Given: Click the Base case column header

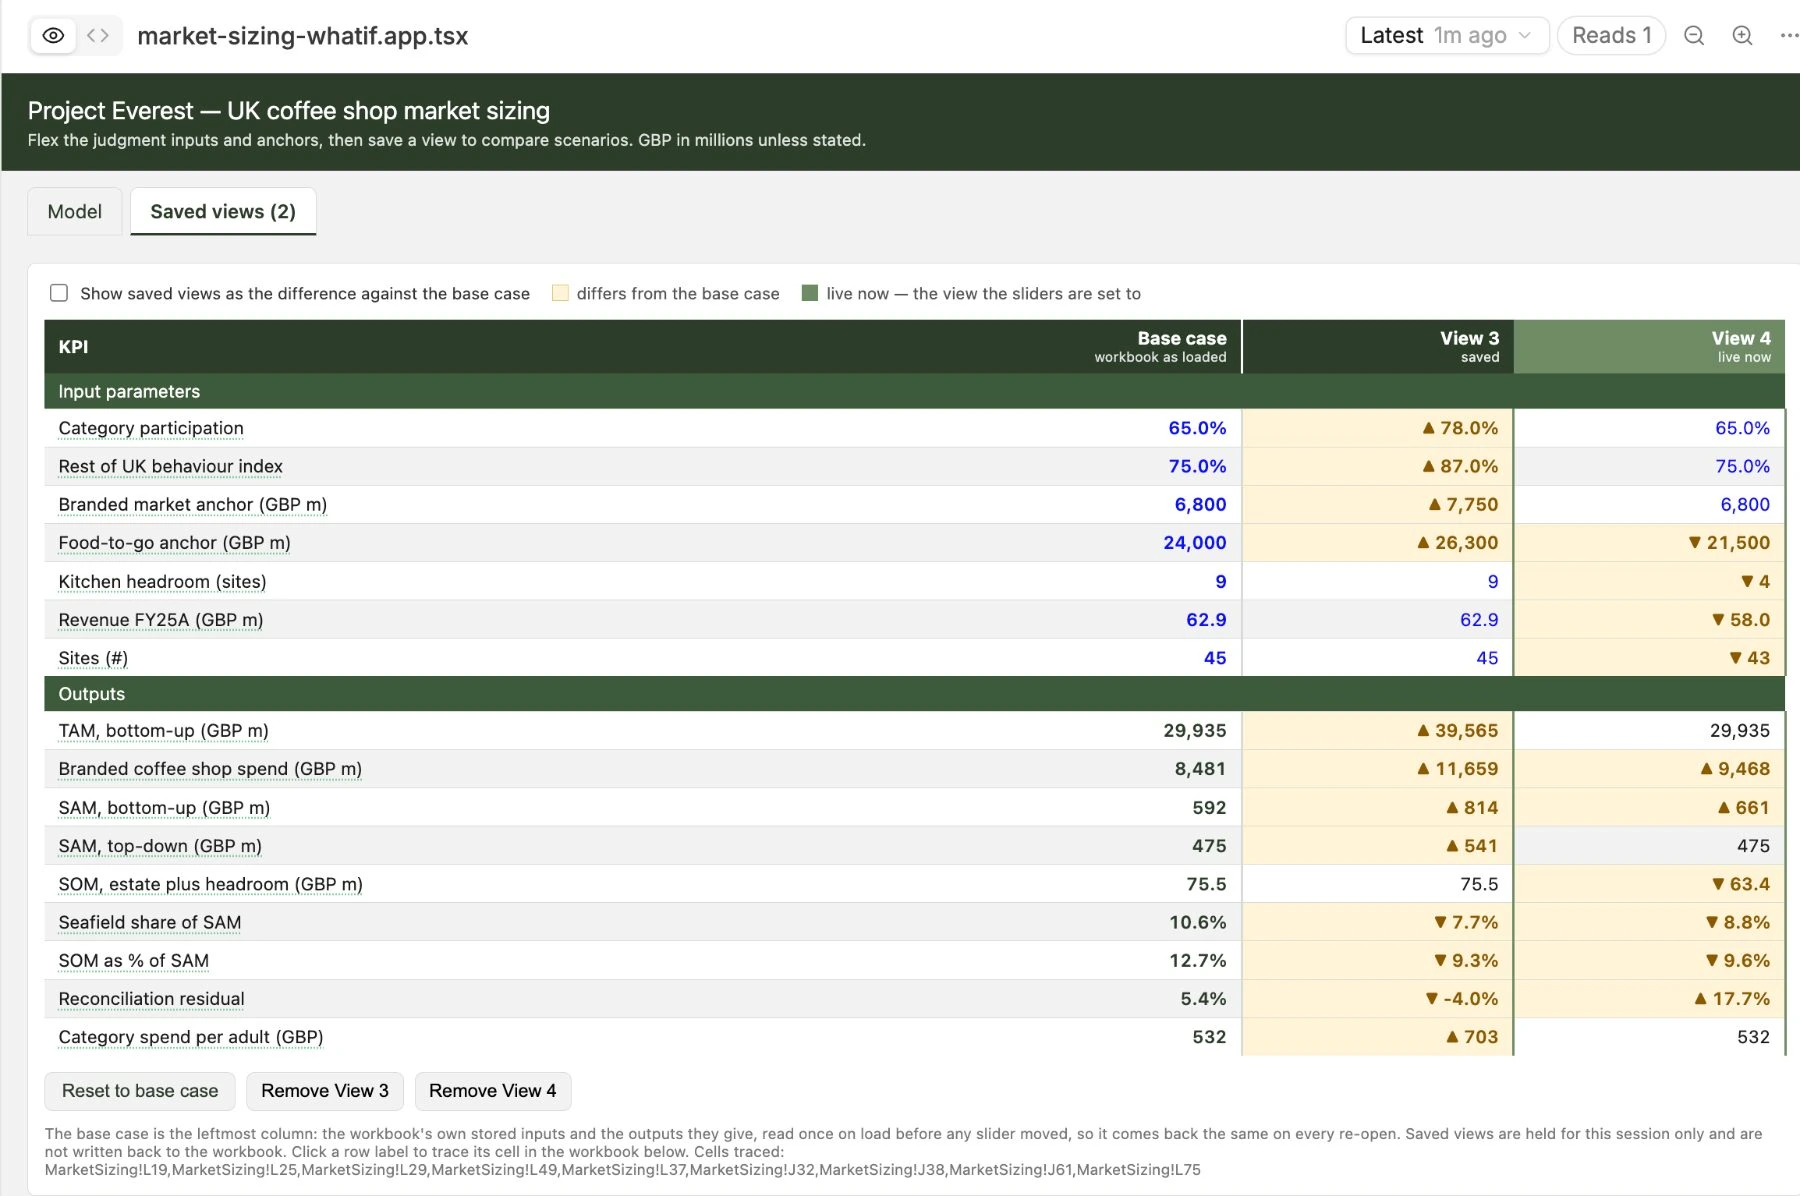Looking at the screenshot, I should tap(1160, 346).
